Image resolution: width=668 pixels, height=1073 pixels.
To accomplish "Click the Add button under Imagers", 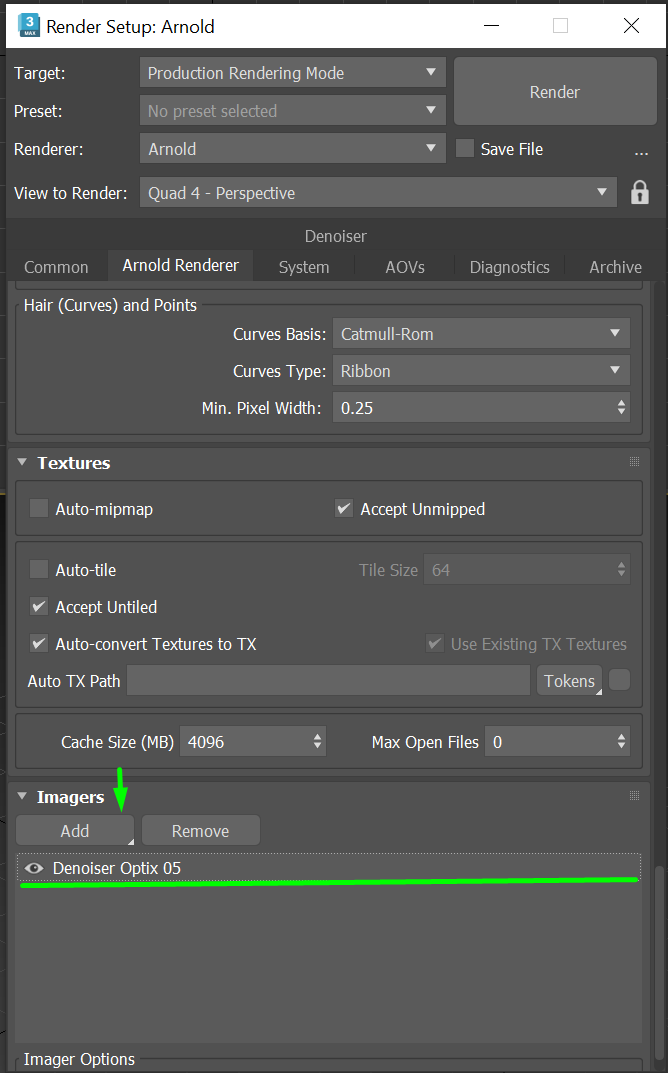I will 74,829.
